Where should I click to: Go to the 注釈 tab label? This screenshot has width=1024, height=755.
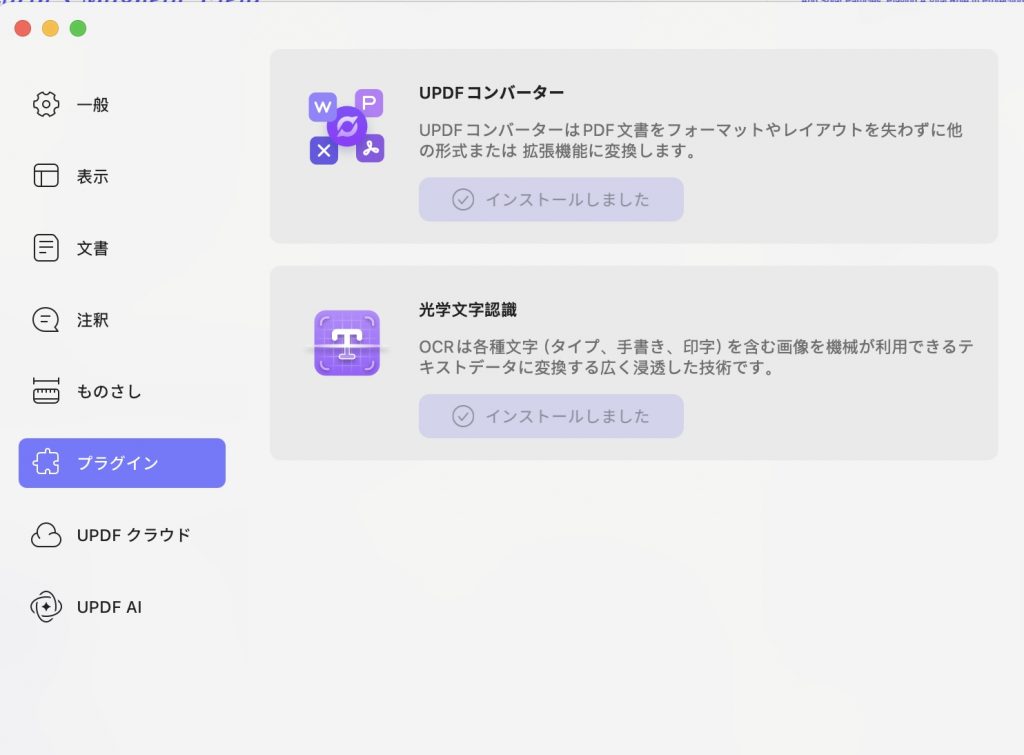tap(93, 320)
